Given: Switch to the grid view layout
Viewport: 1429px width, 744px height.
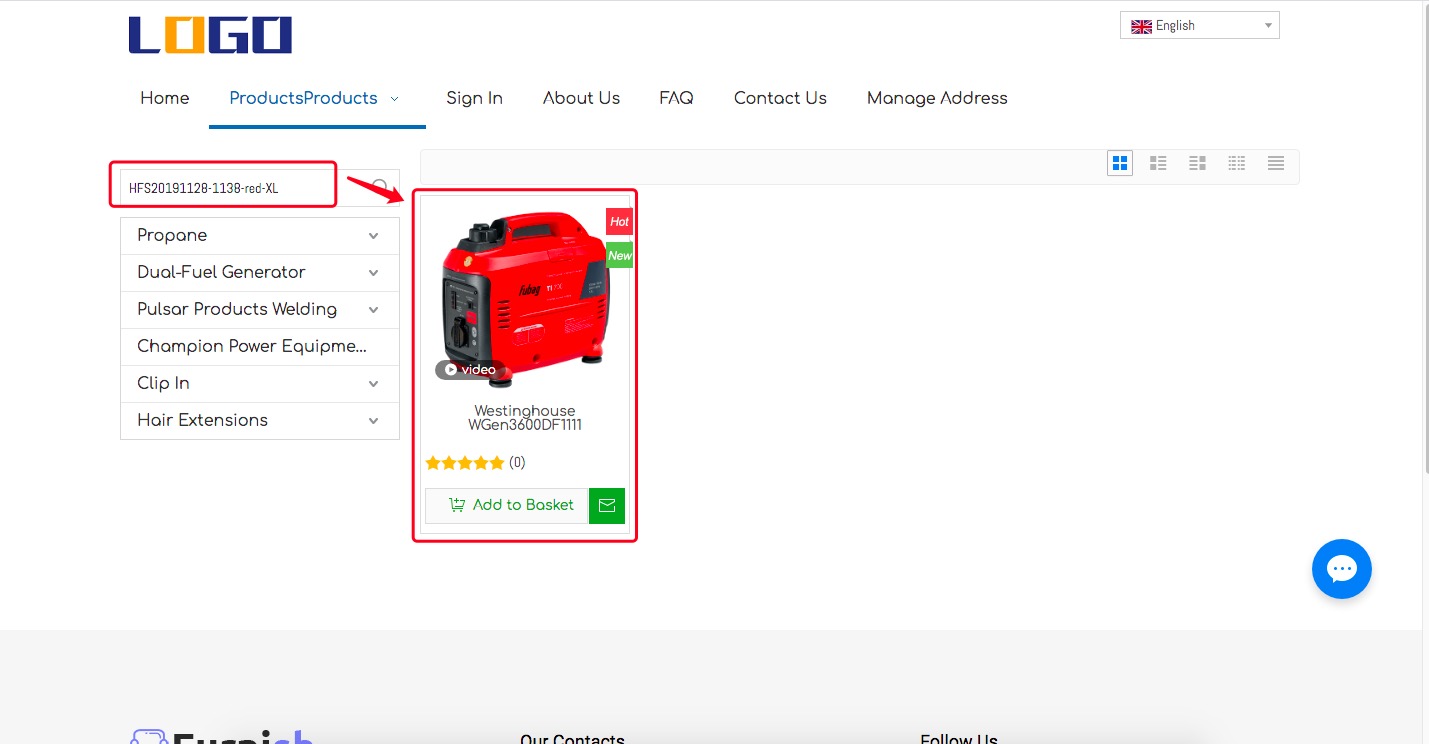Looking at the screenshot, I should pos(1119,163).
